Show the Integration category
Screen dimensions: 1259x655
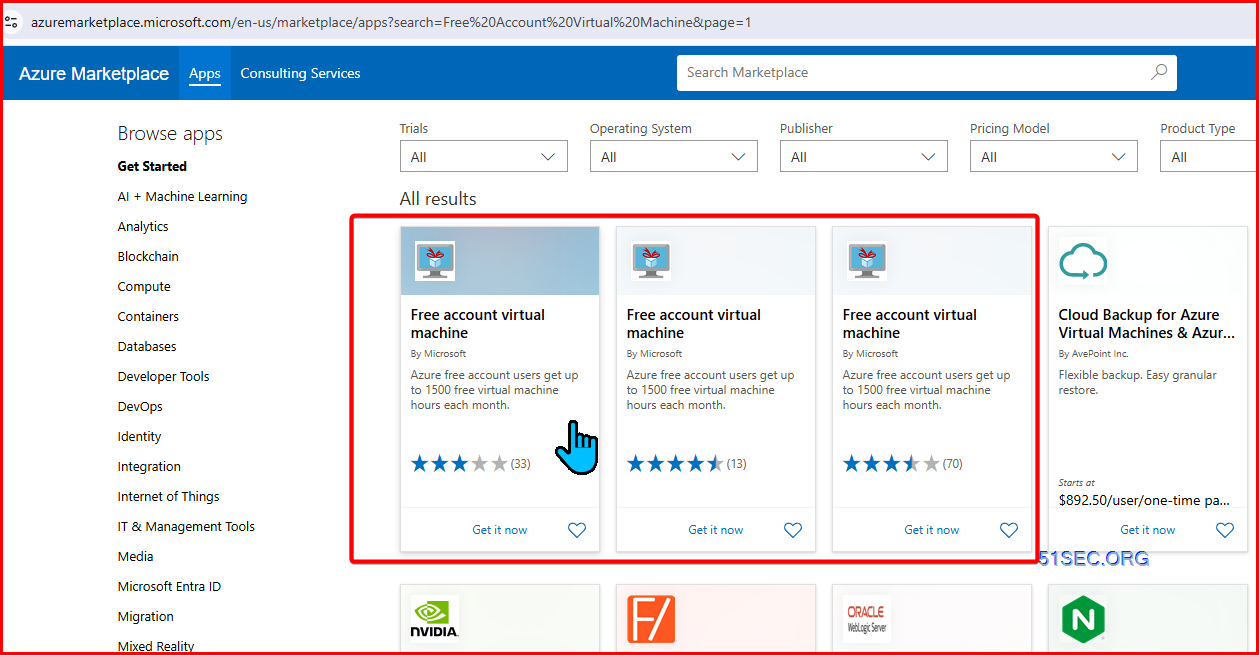149,466
